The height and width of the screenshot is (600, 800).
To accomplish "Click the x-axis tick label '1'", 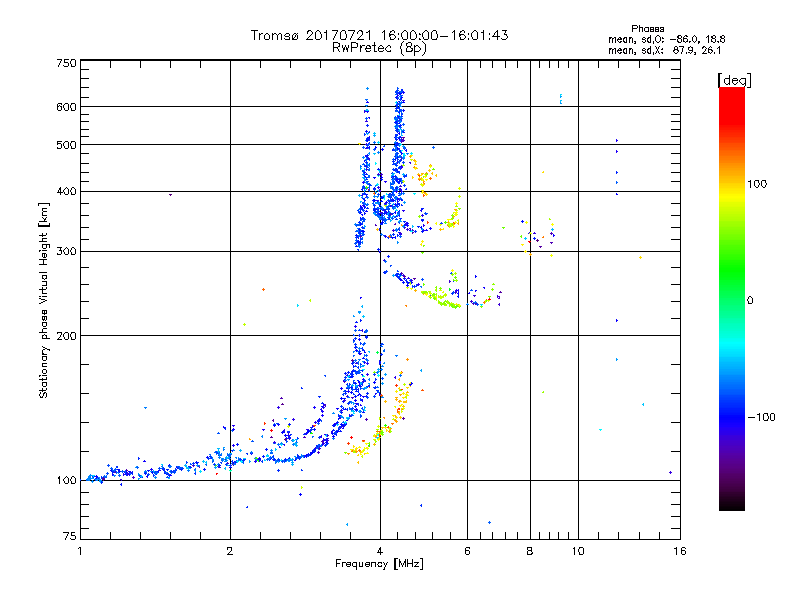I will 80,551.
